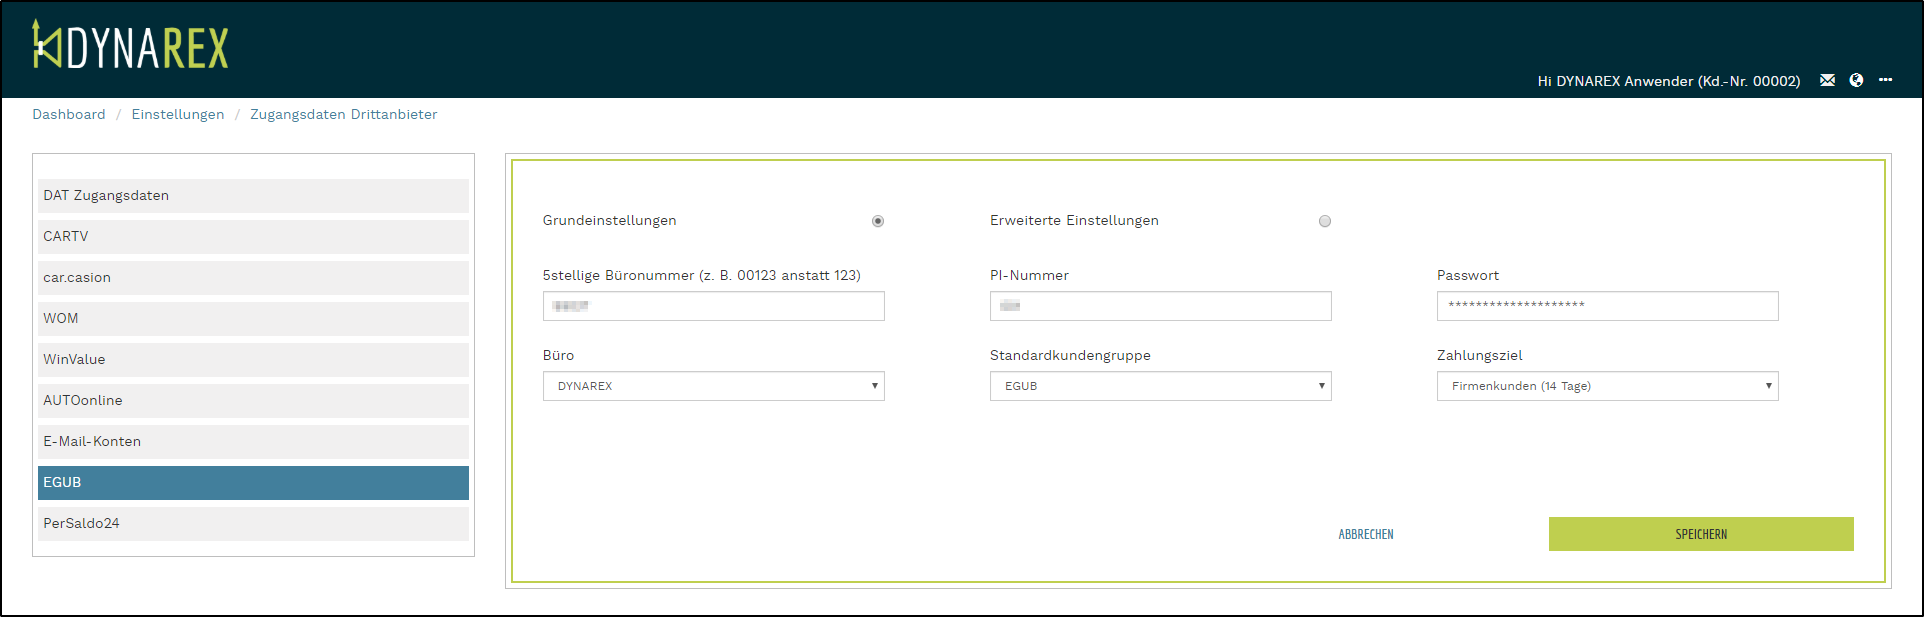Open the Standardkundengruppe dropdown
The width and height of the screenshot is (1924, 617).
click(1160, 386)
